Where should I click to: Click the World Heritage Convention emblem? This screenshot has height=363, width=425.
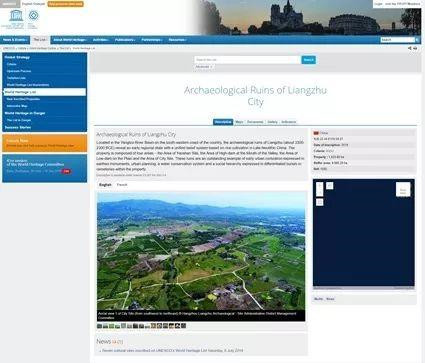(33, 16)
